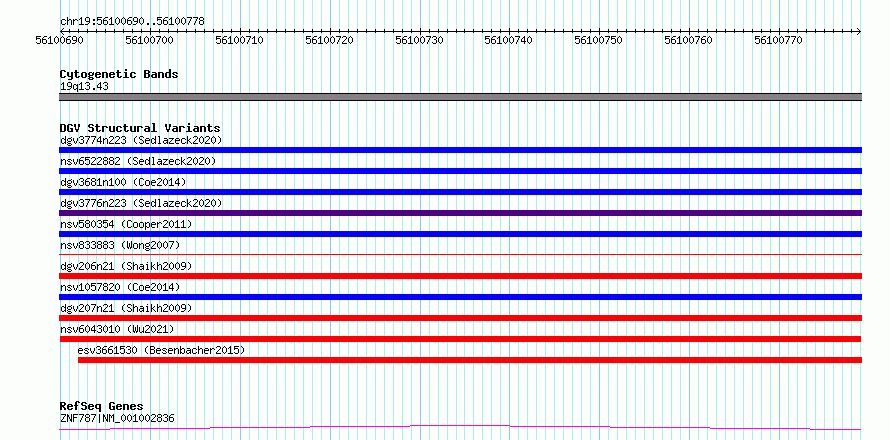Select the red bar under nsv6043010
The width and height of the screenshot is (890, 440).
460,339
